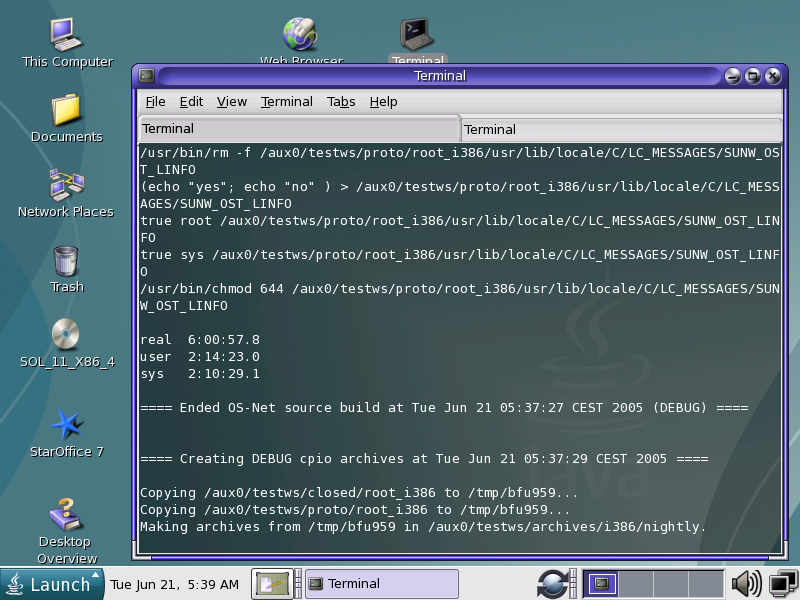The width and height of the screenshot is (800, 600).
Task: Click the Terminal window menu icon in title bar
Action: (x=147, y=76)
